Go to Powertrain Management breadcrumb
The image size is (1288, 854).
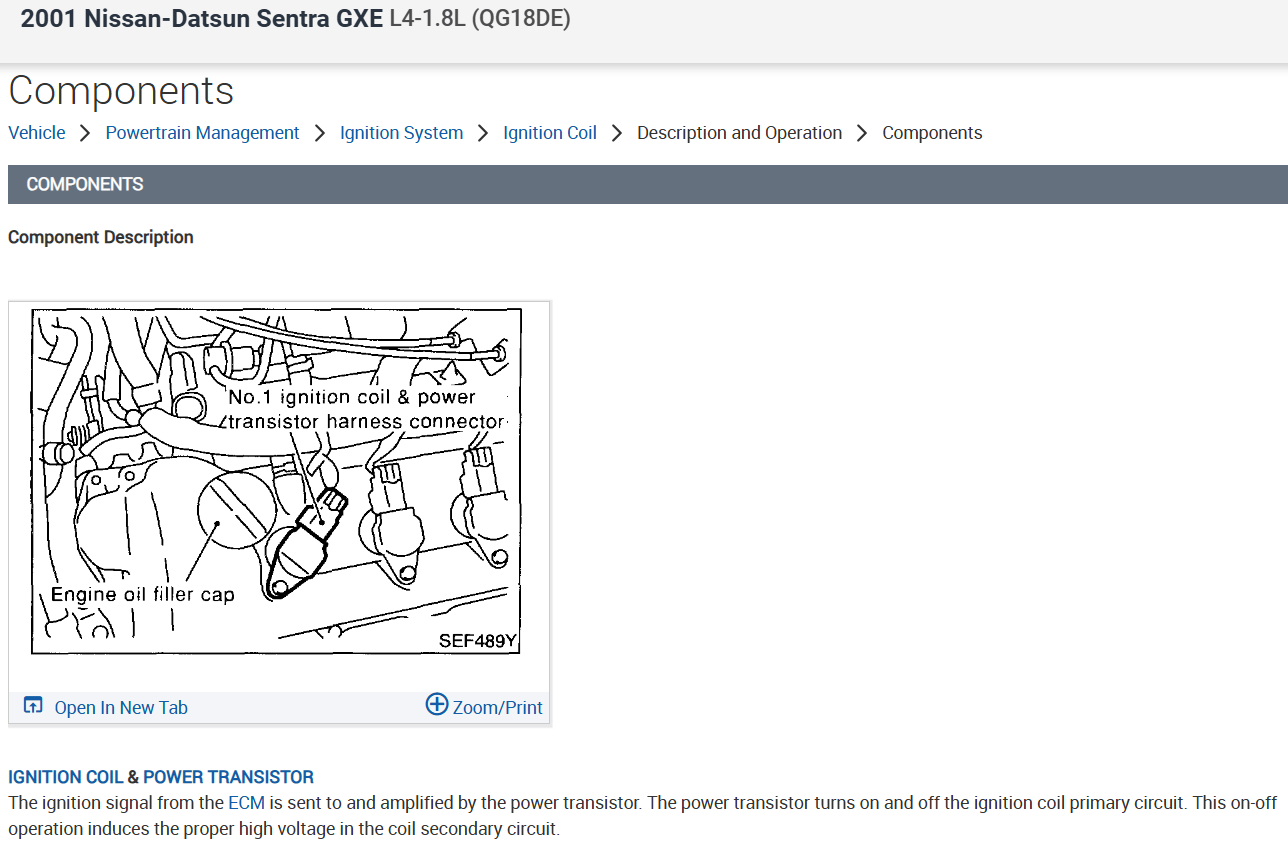202,133
